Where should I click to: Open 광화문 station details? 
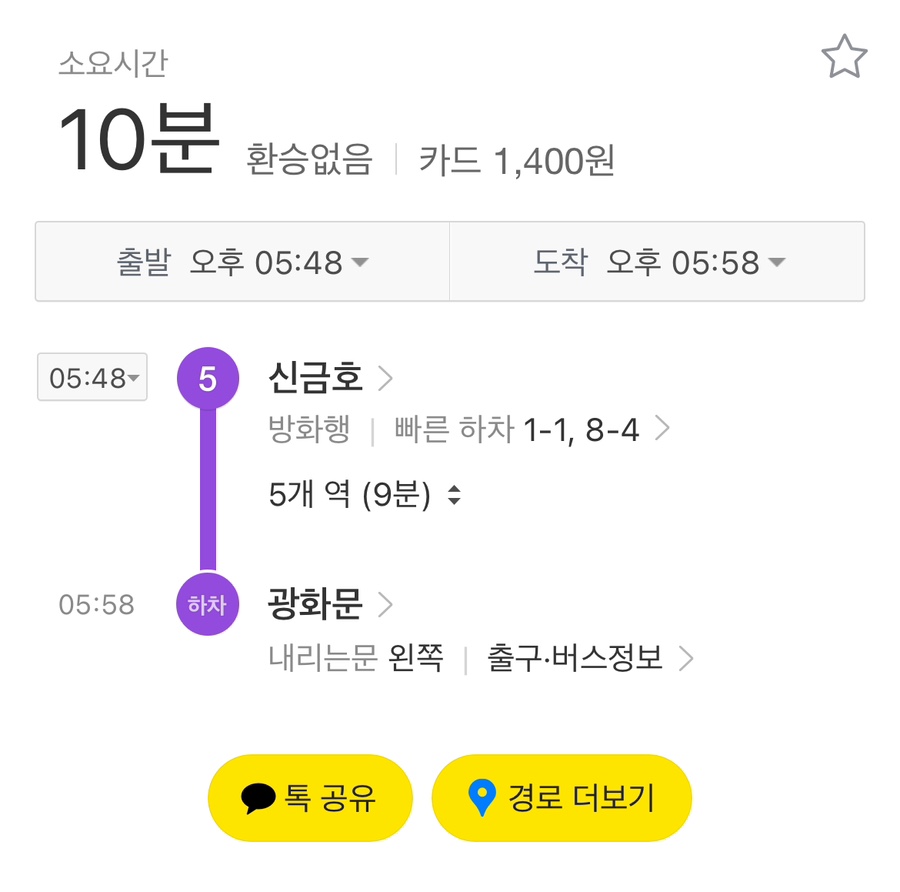click(x=316, y=604)
